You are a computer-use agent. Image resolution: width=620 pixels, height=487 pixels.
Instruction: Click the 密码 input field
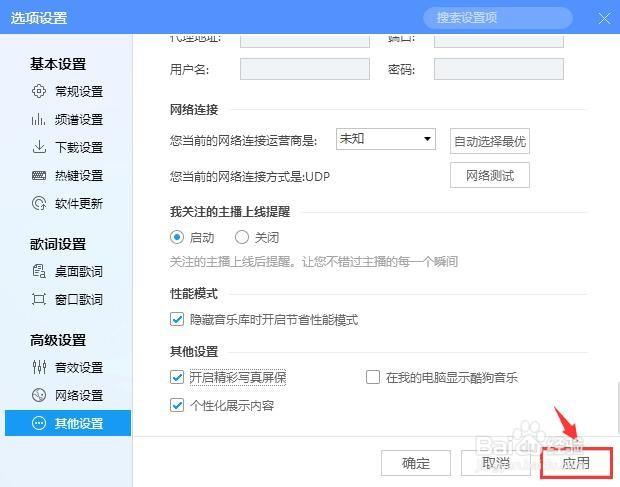499,69
